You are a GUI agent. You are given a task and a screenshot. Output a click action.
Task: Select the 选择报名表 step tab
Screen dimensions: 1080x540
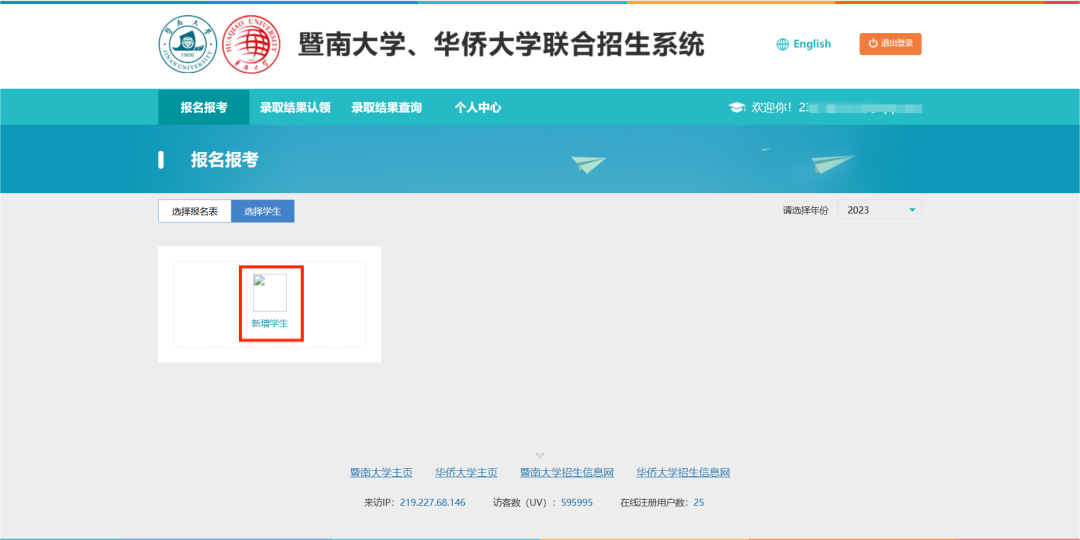pyautogui.click(x=195, y=211)
